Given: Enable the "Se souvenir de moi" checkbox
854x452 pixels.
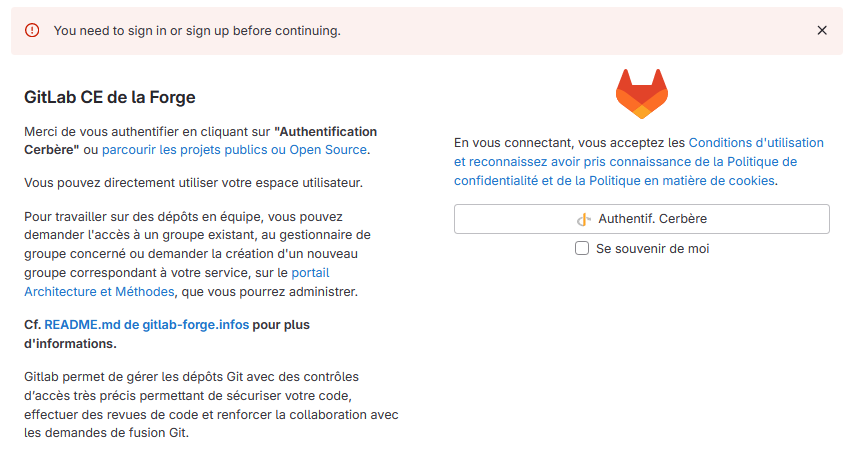Looking at the screenshot, I should point(582,248).
